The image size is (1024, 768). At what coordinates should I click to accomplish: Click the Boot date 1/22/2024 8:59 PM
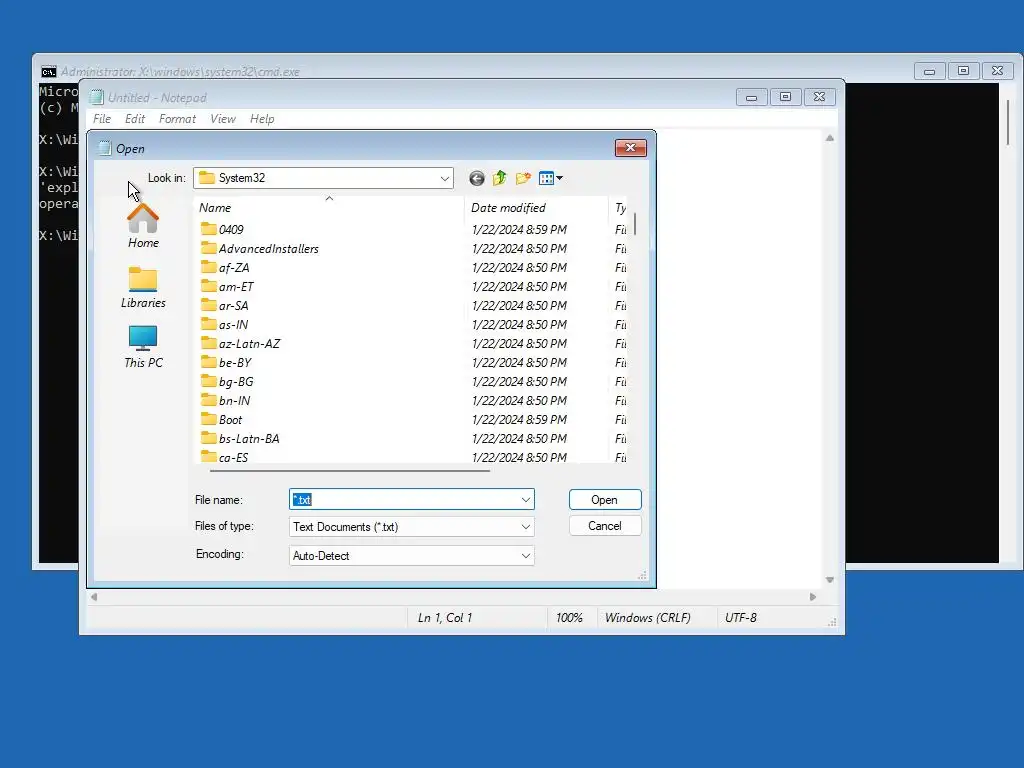[519, 419]
